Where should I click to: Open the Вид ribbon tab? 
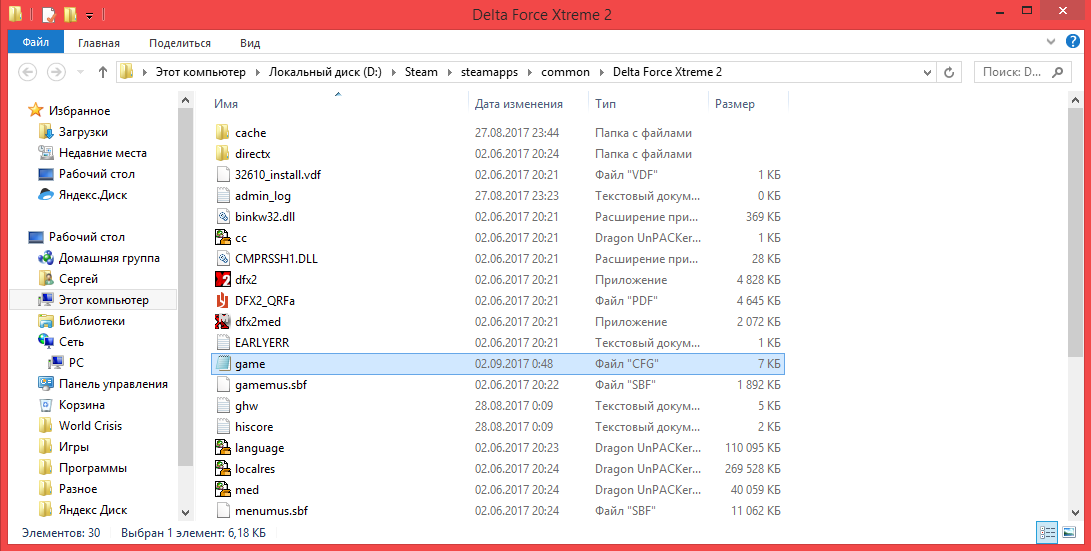[250, 42]
